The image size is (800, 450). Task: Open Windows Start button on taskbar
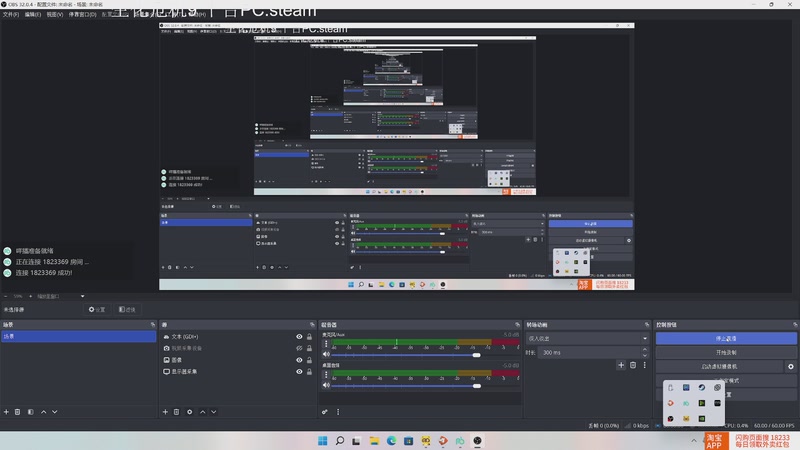pos(322,441)
